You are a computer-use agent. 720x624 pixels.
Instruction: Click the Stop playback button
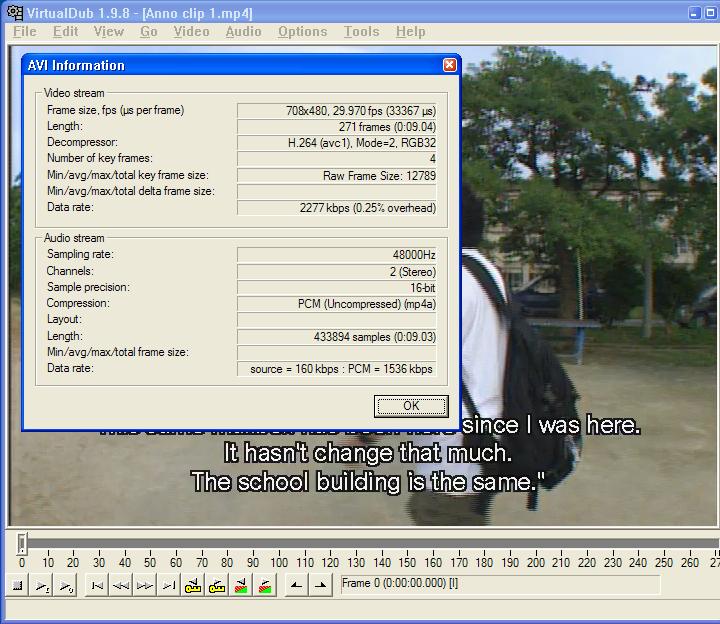(x=17, y=585)
